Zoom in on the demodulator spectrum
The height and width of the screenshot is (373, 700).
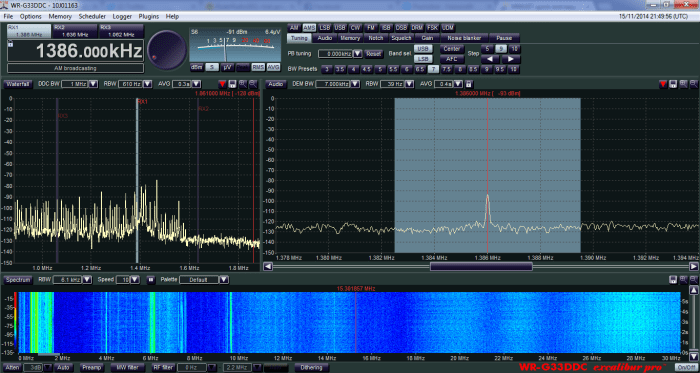[683, 84]
